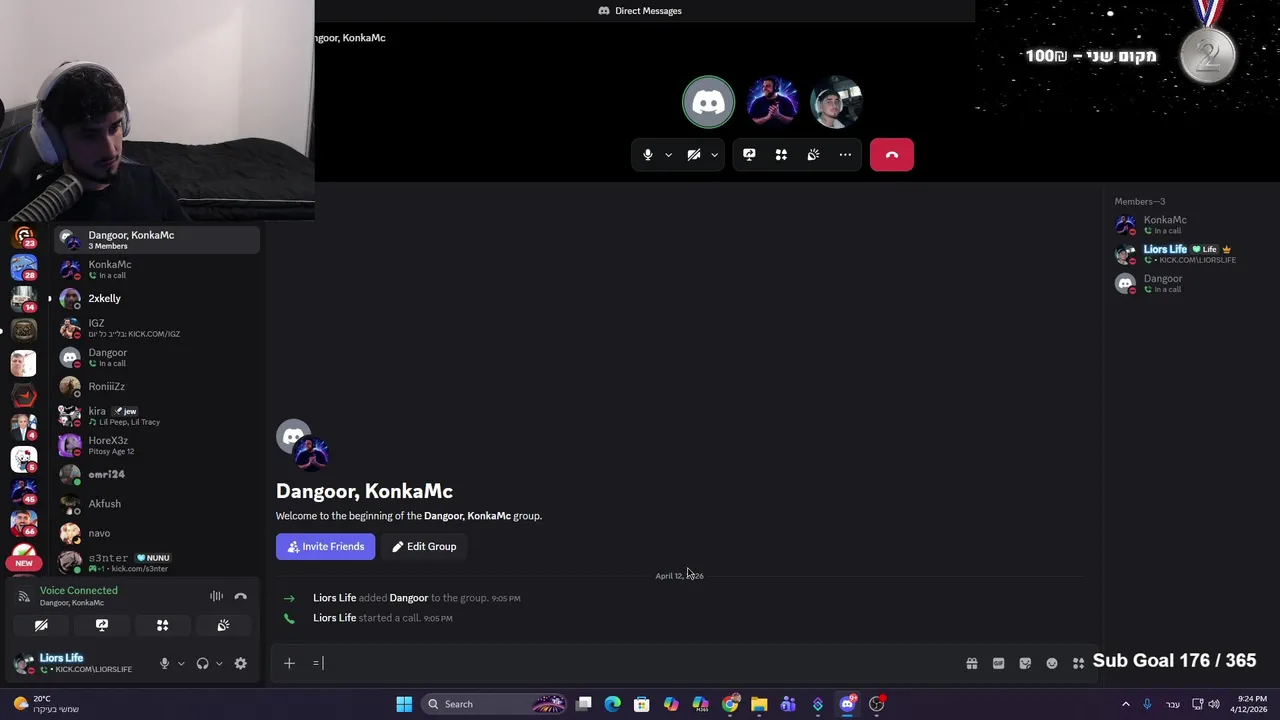Screen dimensions: 1280x720
Task: Open Windows Start menu
Action: coord(404,704)
